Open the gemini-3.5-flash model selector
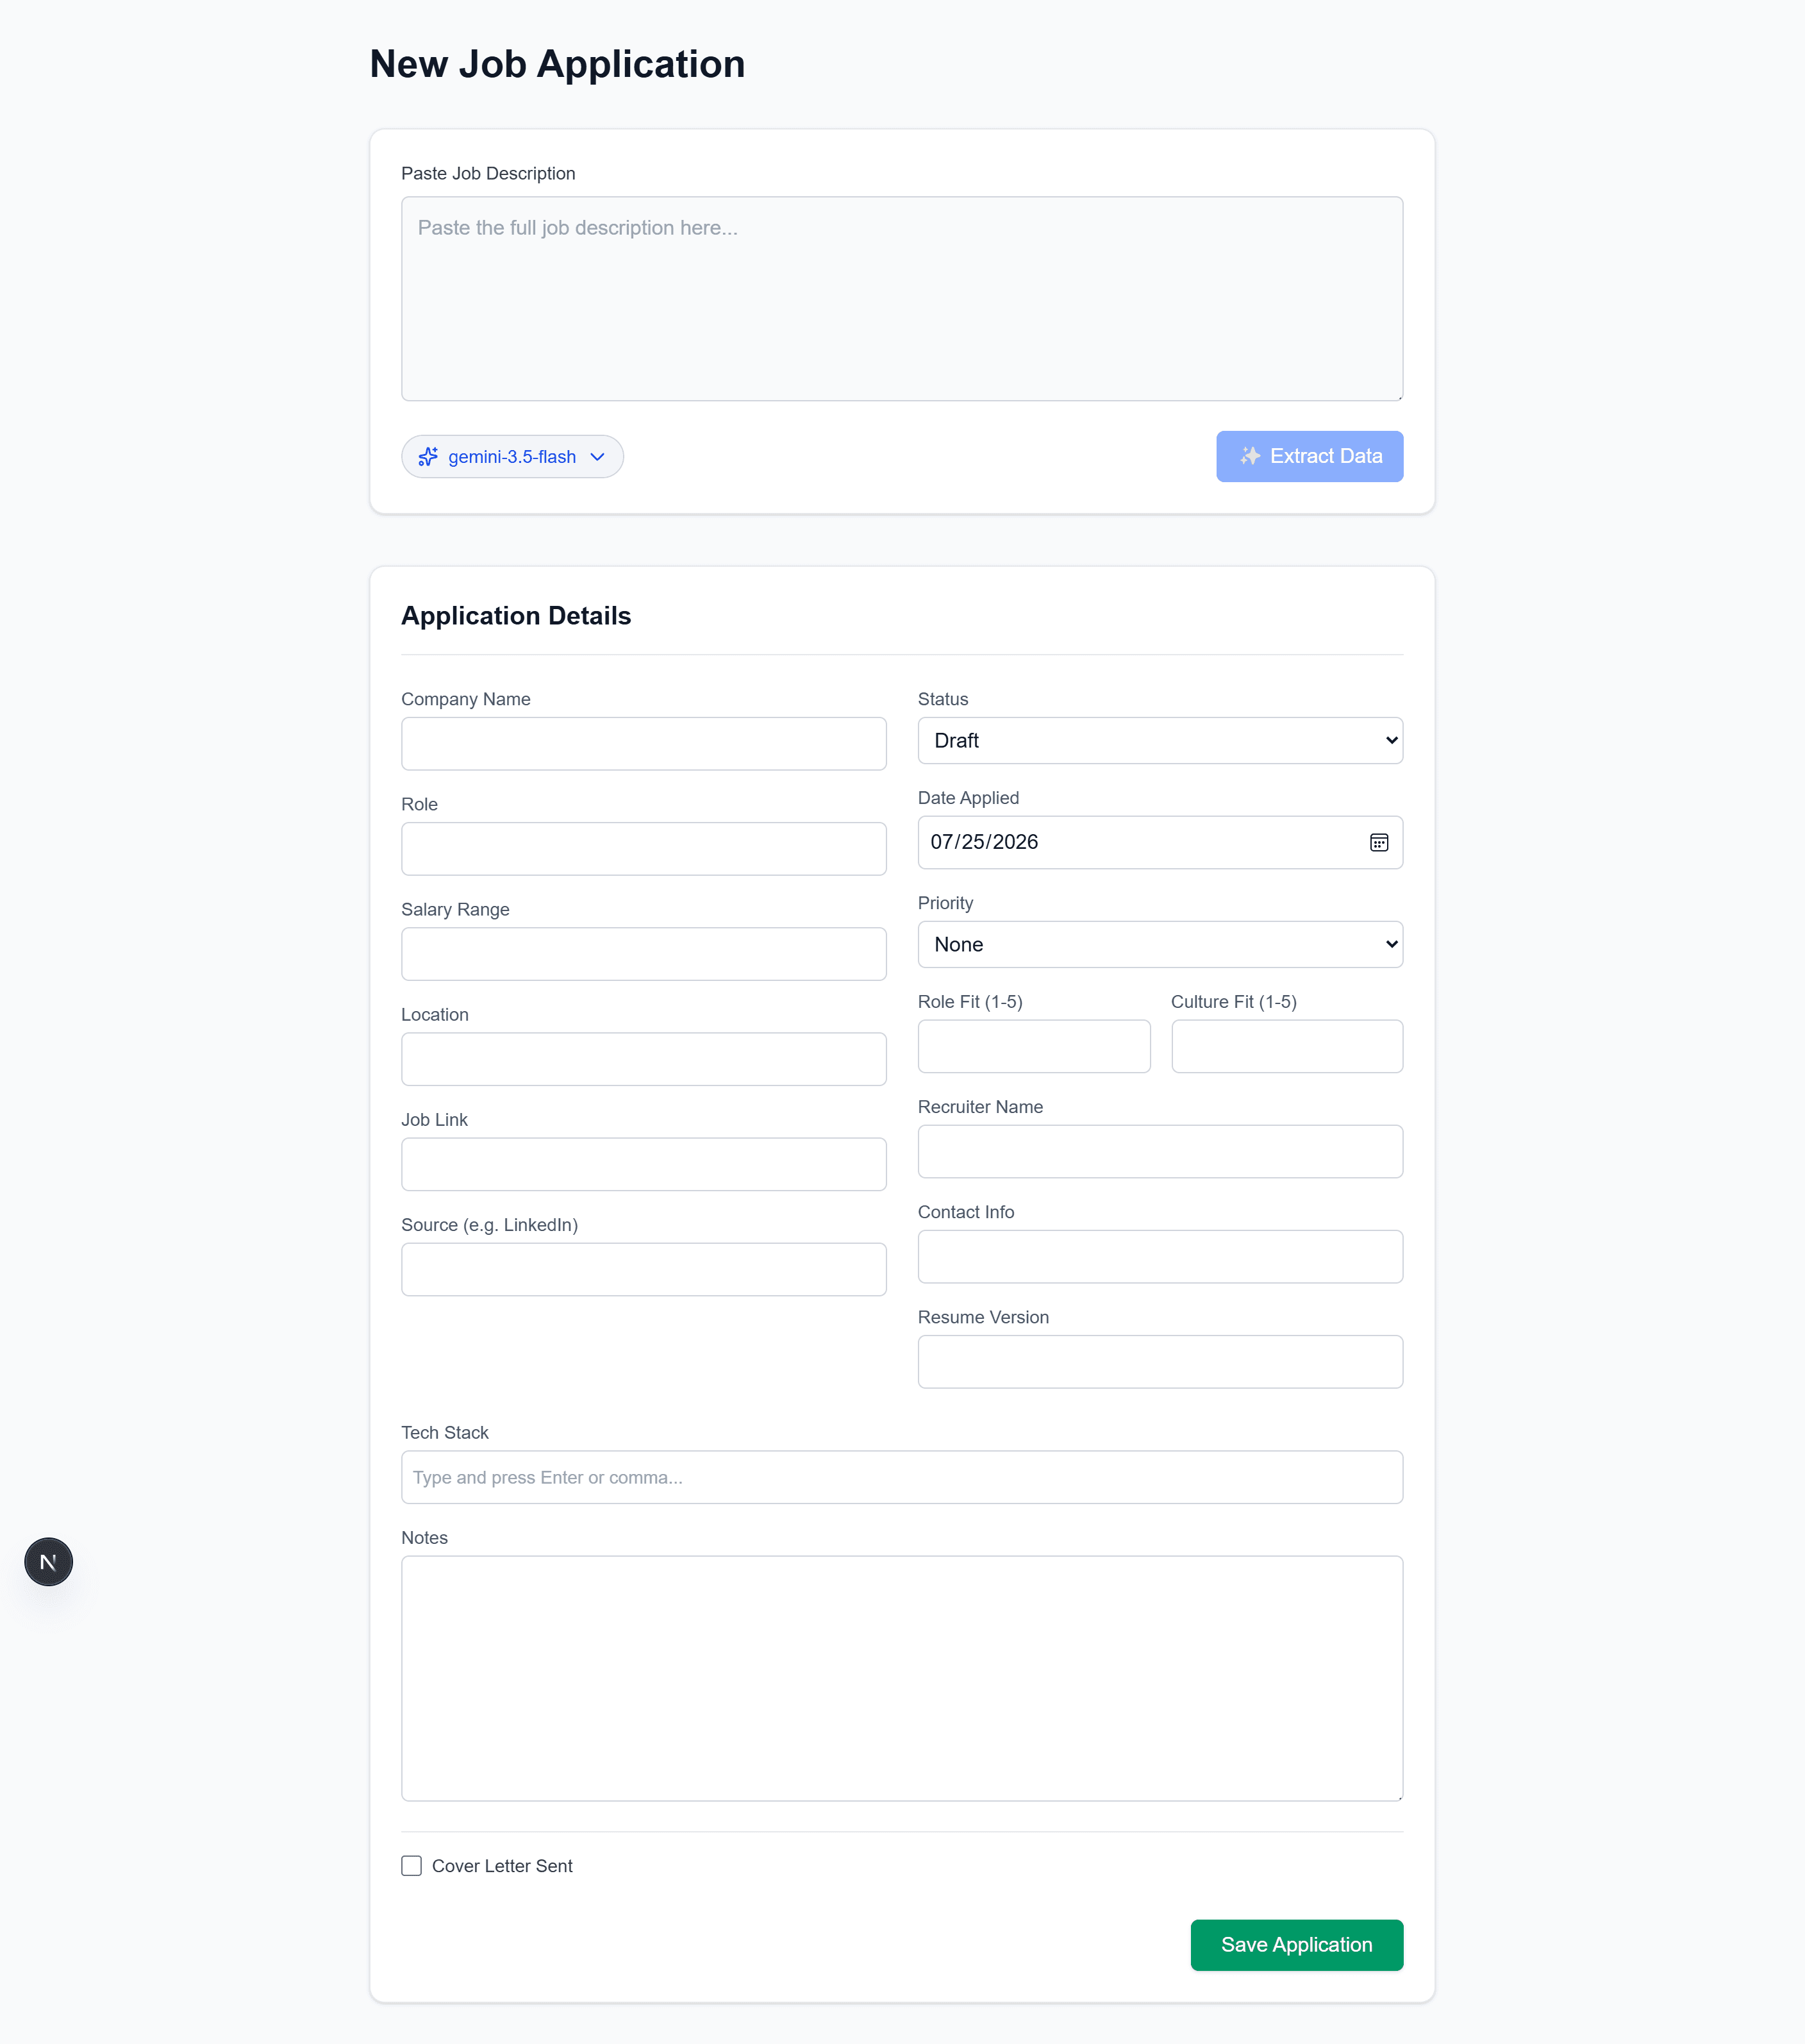This screenshot has height=2044, width=1805. pyautogui.click(x=512, y=457)
